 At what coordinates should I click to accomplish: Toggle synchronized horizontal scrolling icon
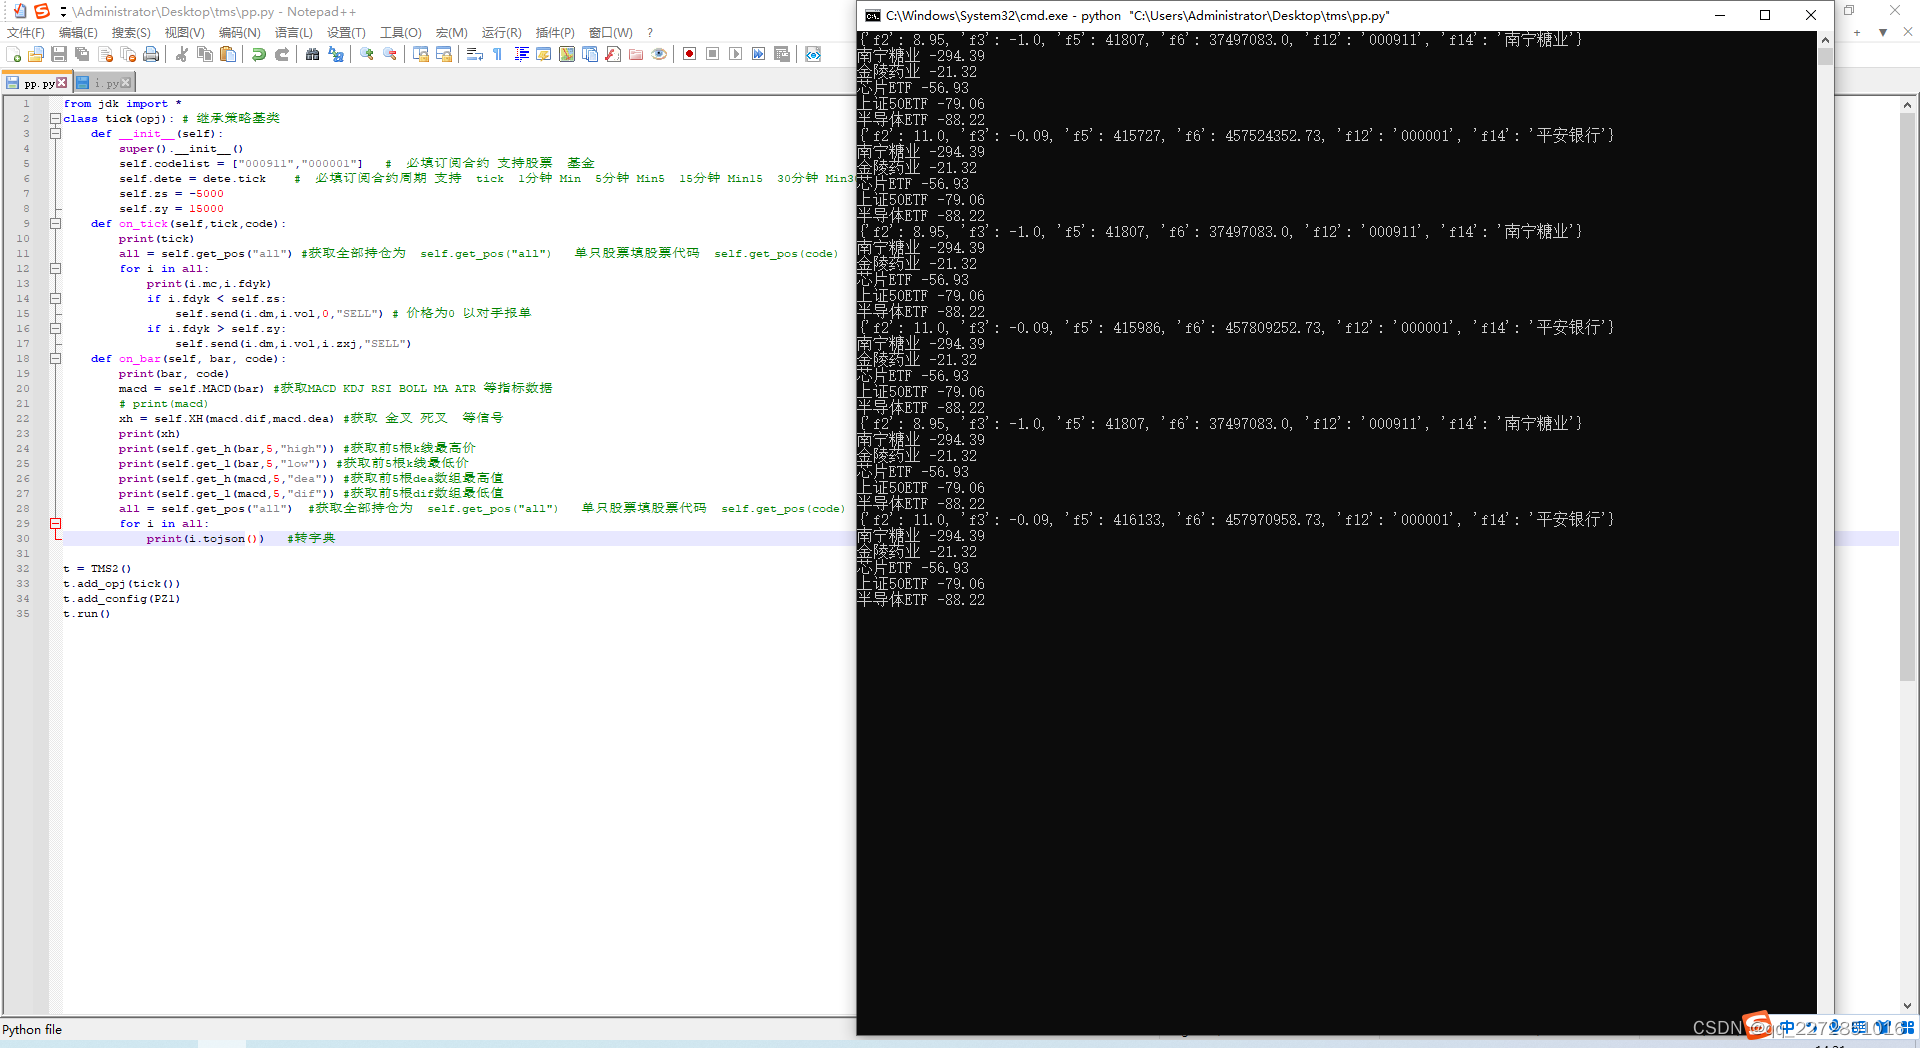444,54
